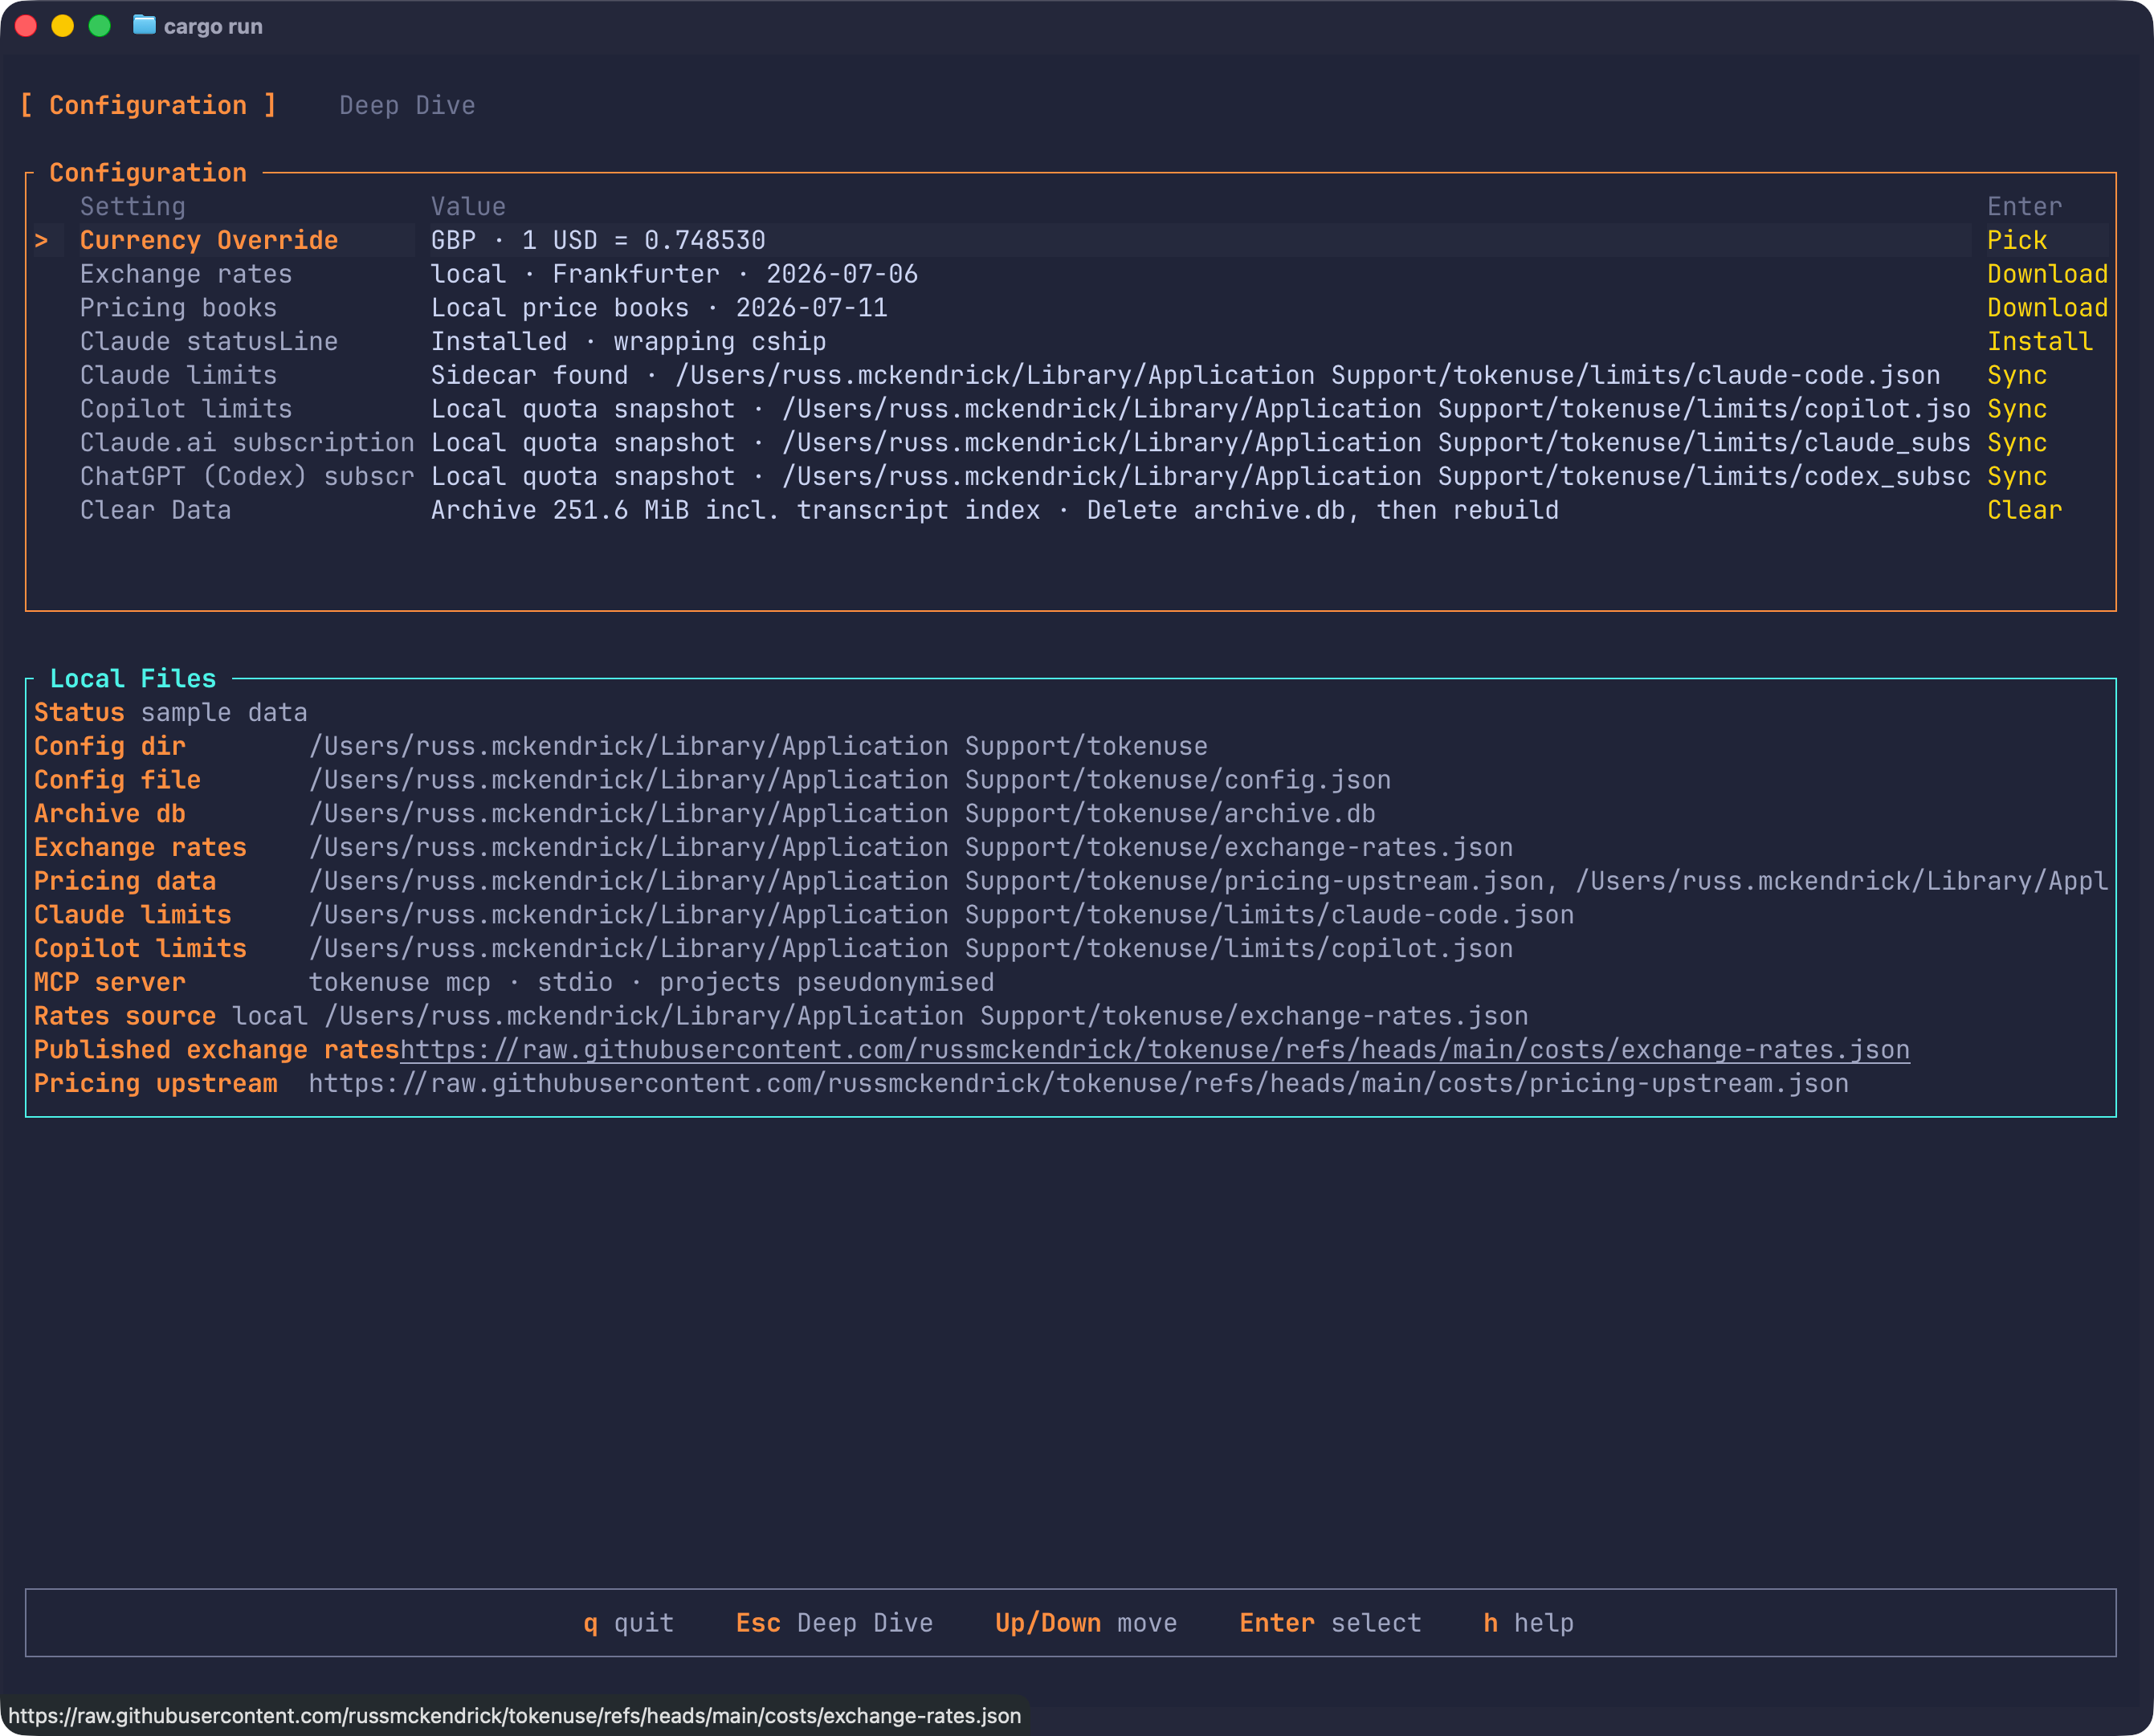Select the Claude.ai subscription setting row
The image size is (2154, 1736).
[x=1071, y=443]
